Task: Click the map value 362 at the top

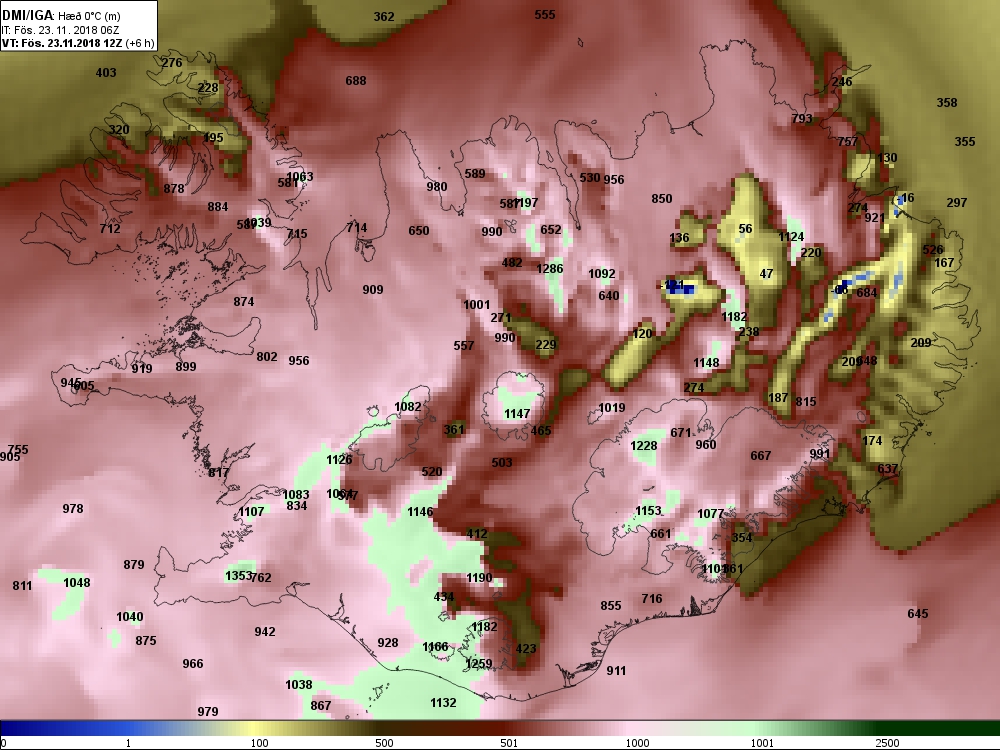Action: click(x=383, y=17)
